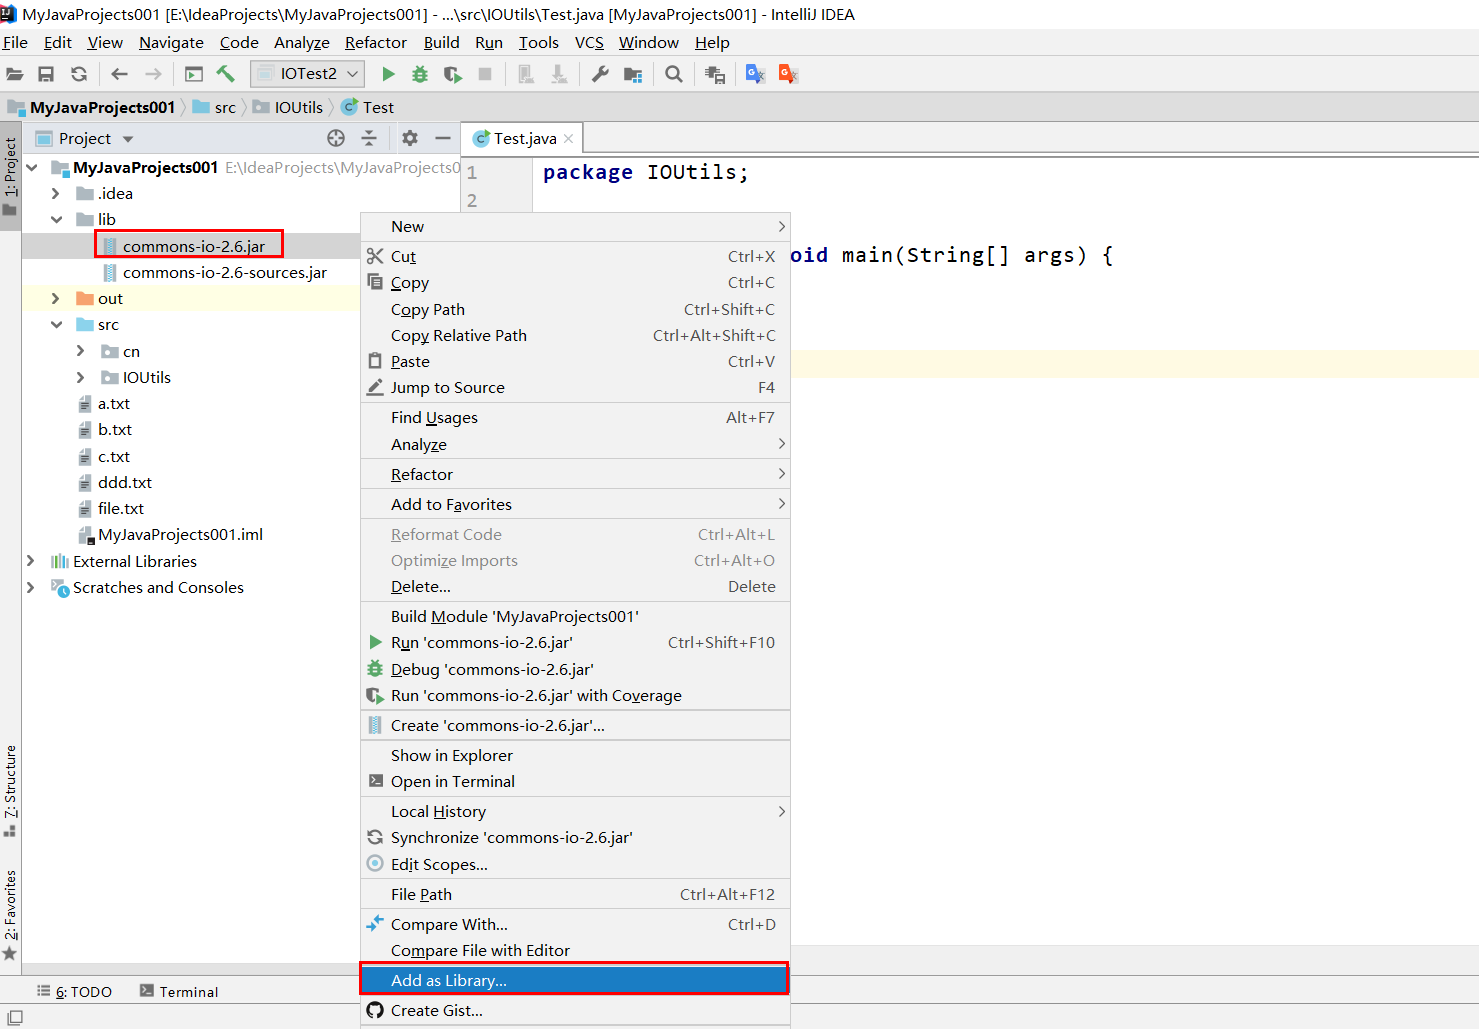
Task: Choose Add as Library... from context menu
Action: coord(574,980)
